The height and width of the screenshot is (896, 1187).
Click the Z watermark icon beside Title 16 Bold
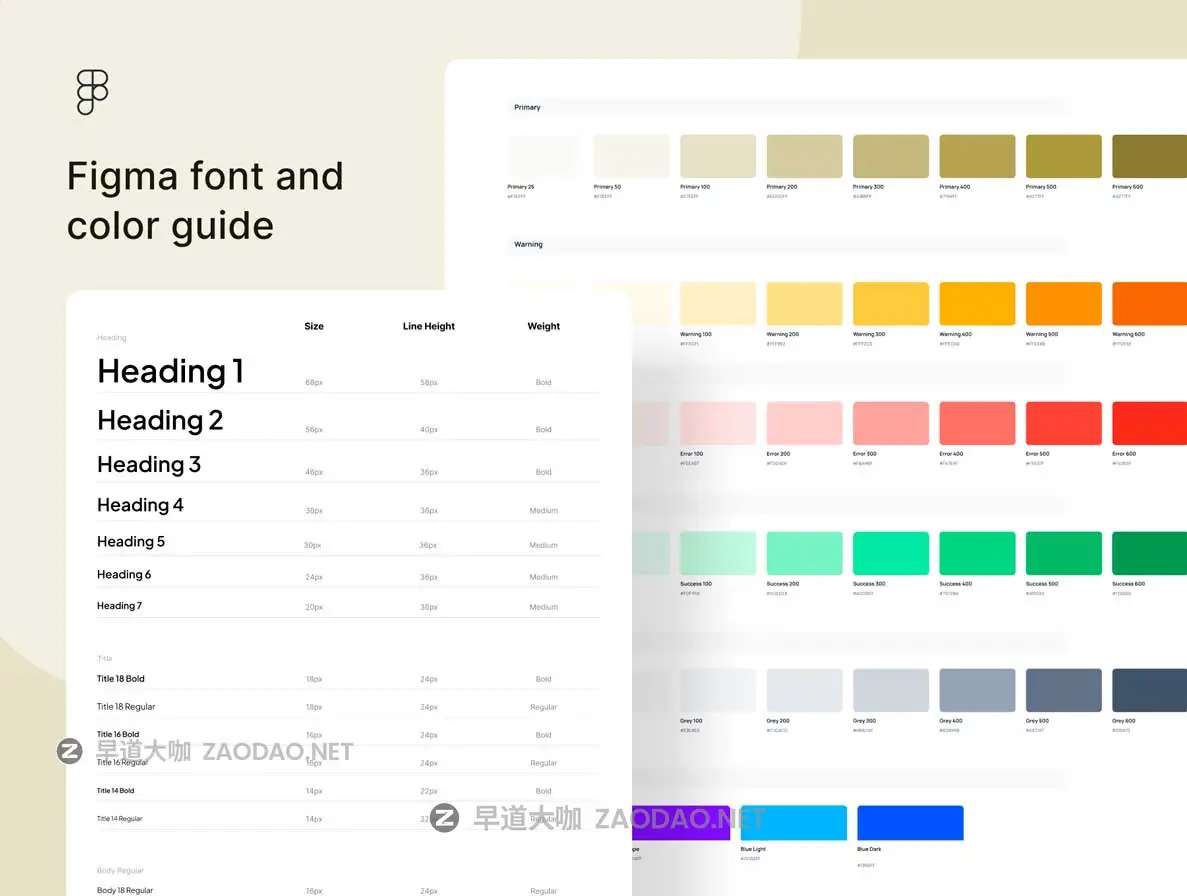(68, 750)
